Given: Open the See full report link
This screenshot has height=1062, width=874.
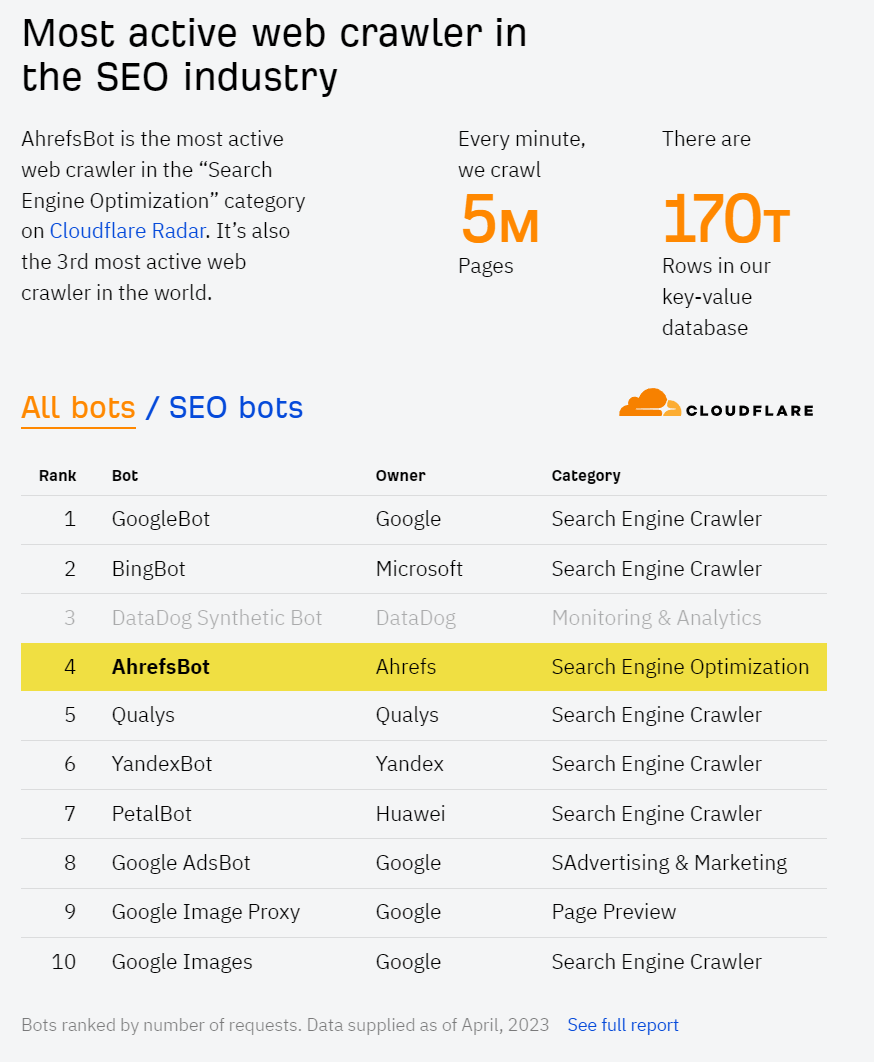Looking at the screenshot, I should point(623,1025).
